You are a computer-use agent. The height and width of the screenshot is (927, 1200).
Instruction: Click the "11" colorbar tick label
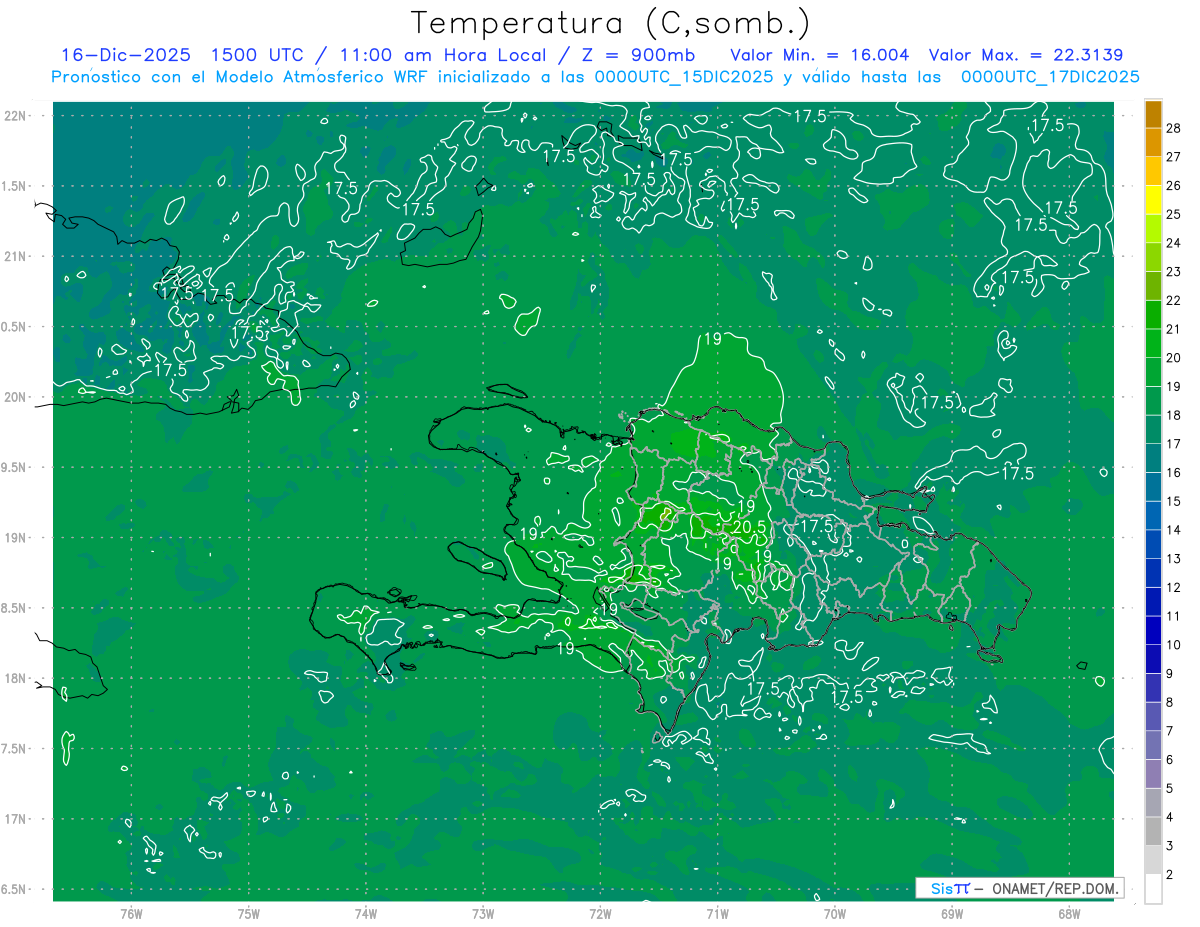(x=1174, y=616)
